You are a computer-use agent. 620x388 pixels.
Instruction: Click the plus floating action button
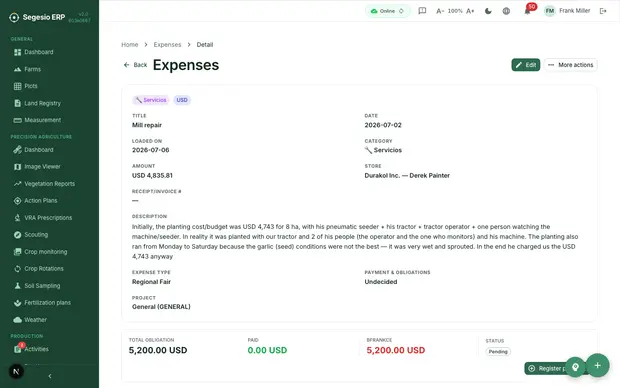(x=597, y=365)
